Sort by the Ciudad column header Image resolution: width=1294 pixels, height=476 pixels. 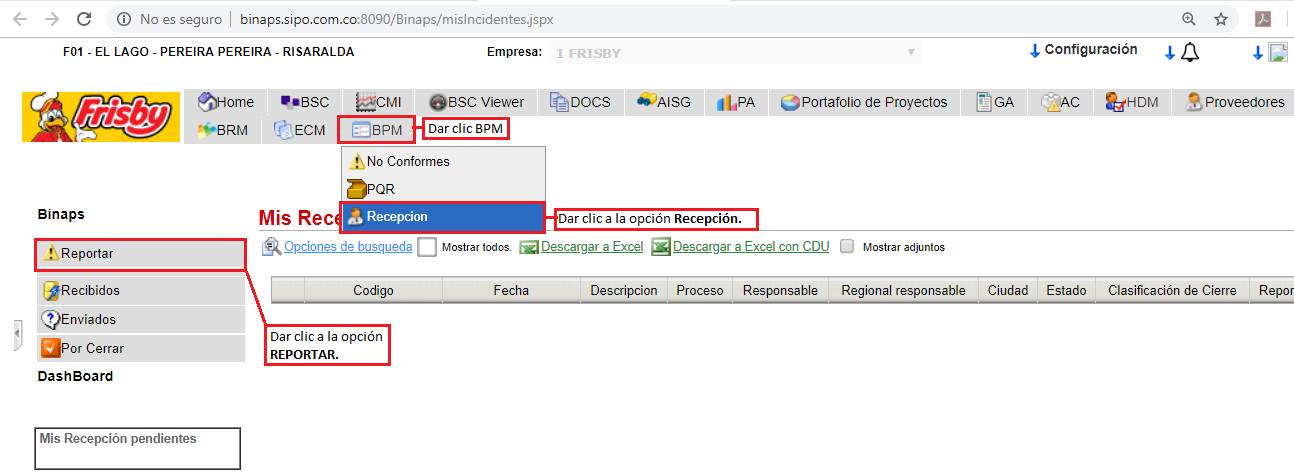click(x=1008, y=290)
